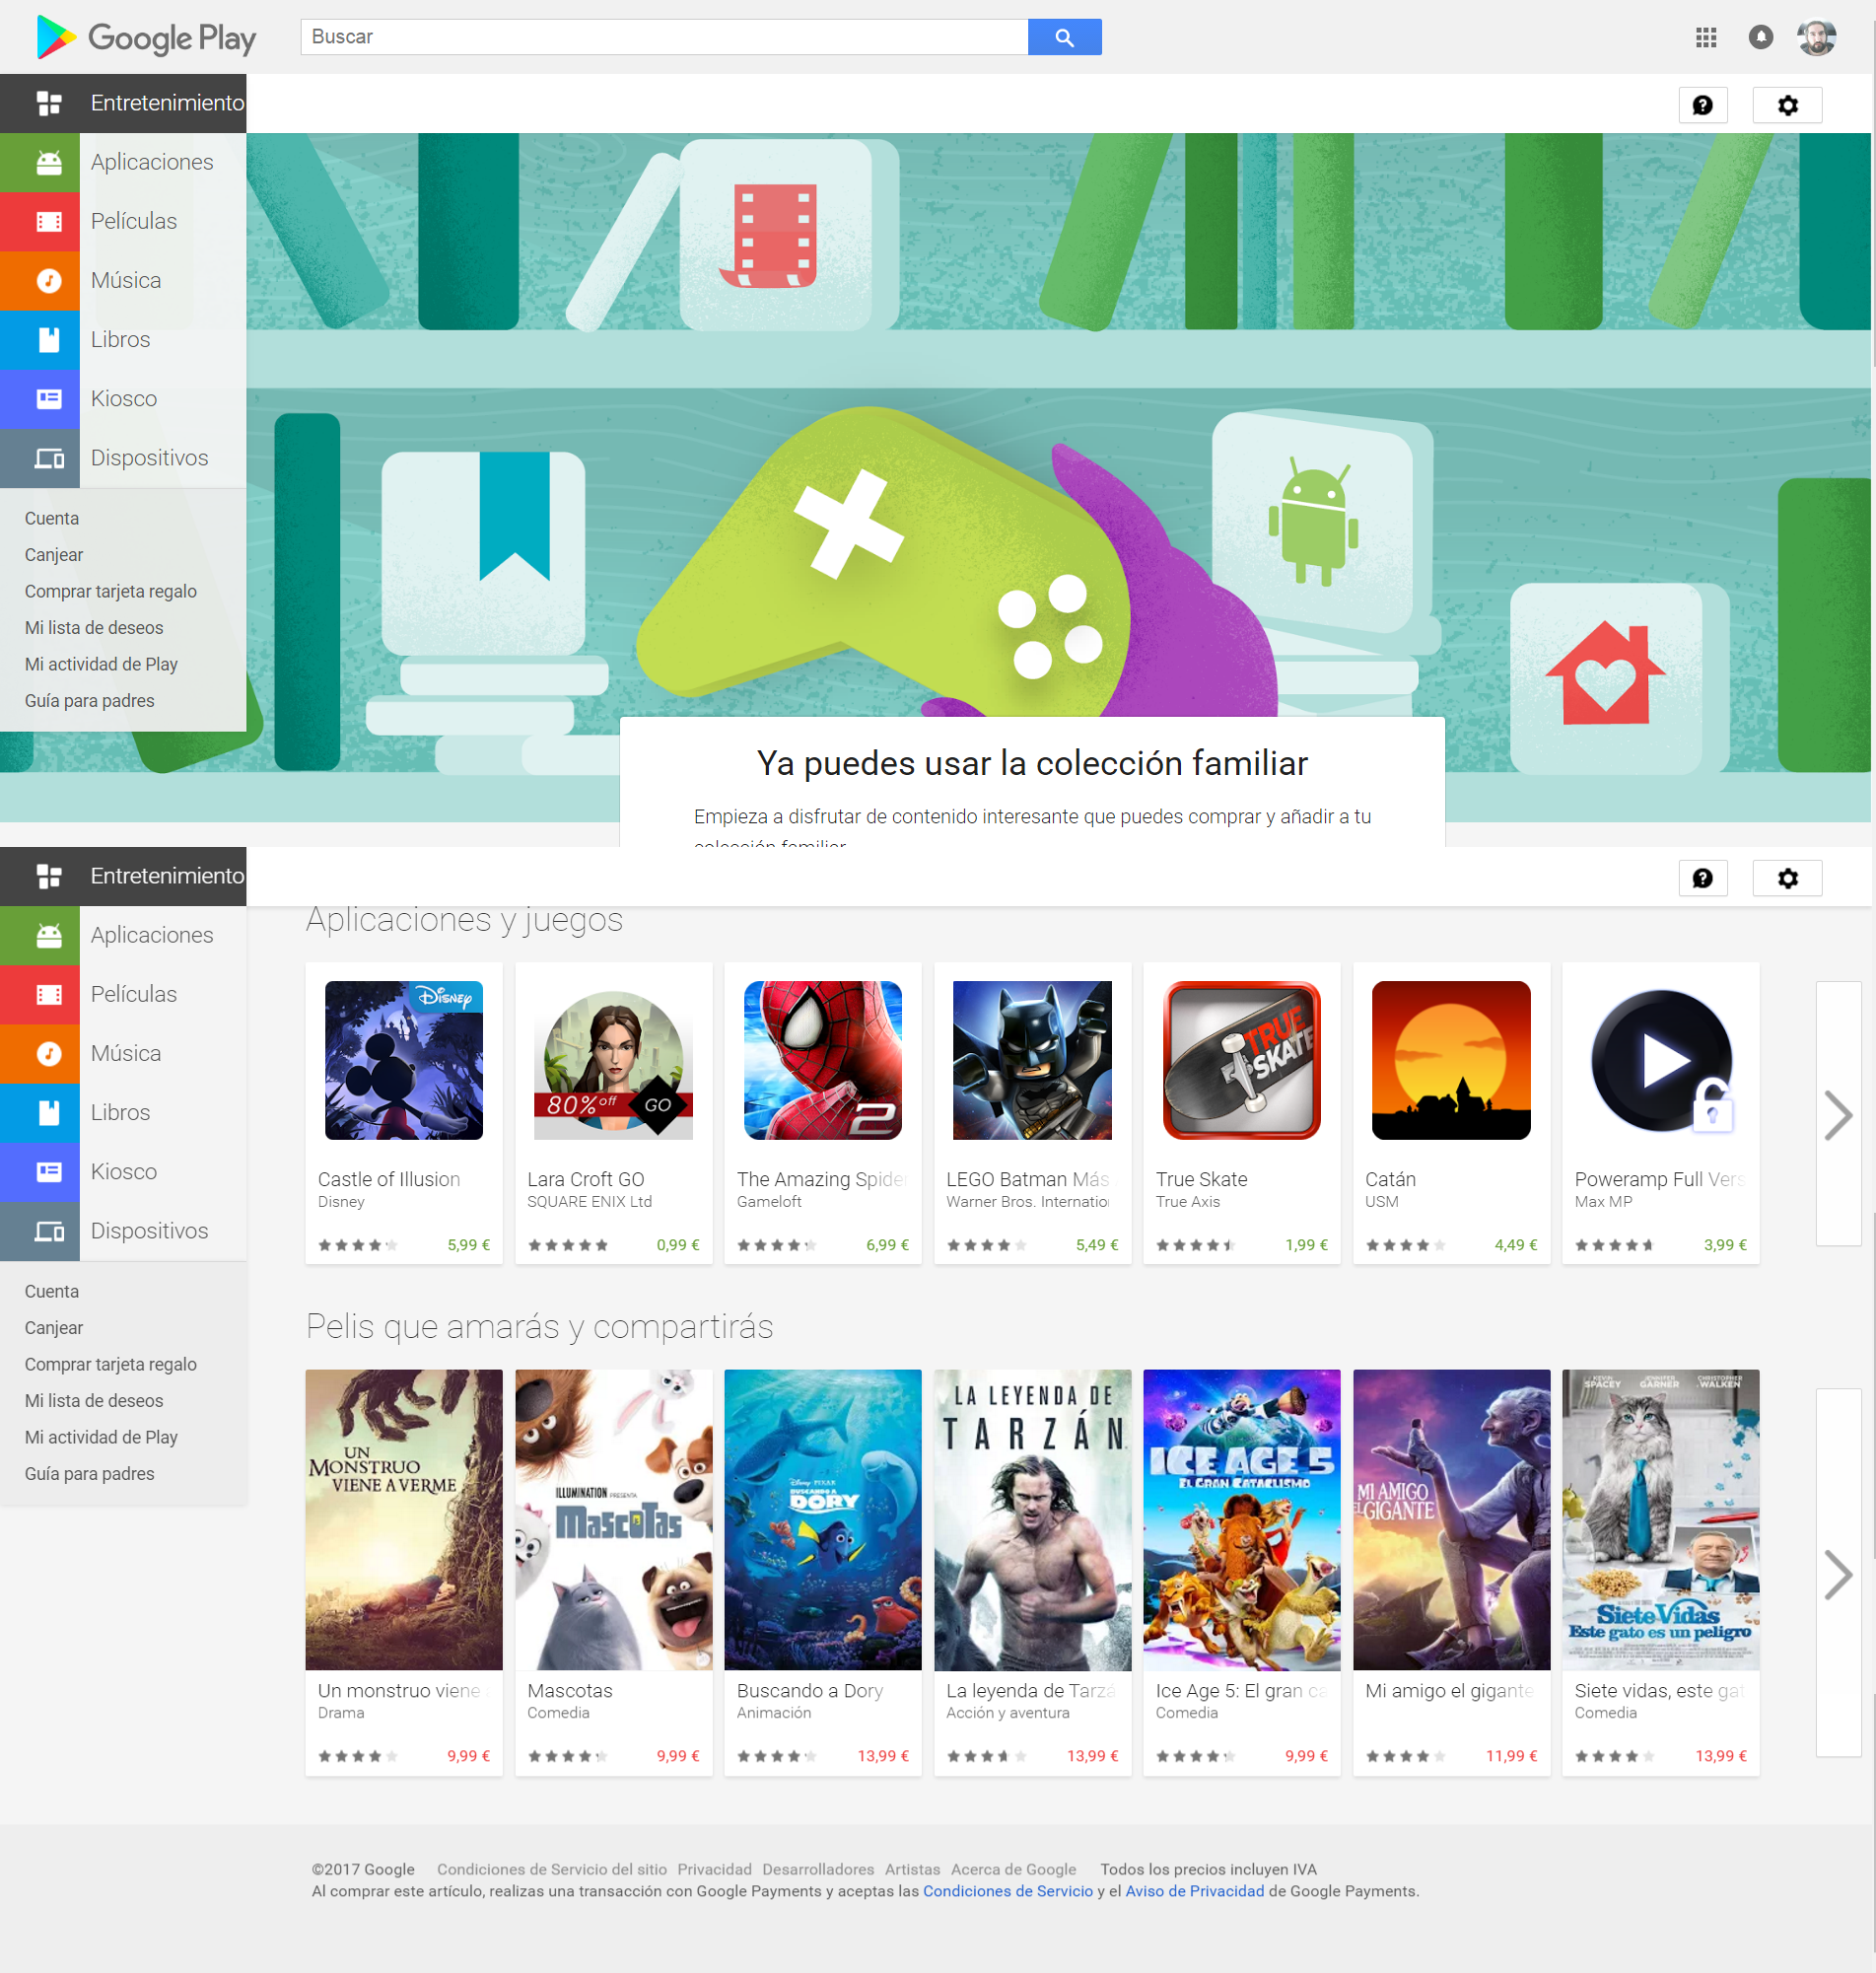Open the Mi amigo el gigante poster

point(1452,1520)
